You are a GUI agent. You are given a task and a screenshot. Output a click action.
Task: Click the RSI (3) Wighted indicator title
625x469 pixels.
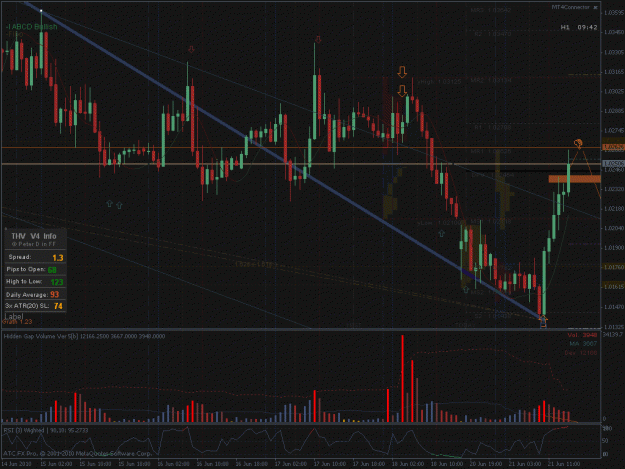(x=46, y=430)
